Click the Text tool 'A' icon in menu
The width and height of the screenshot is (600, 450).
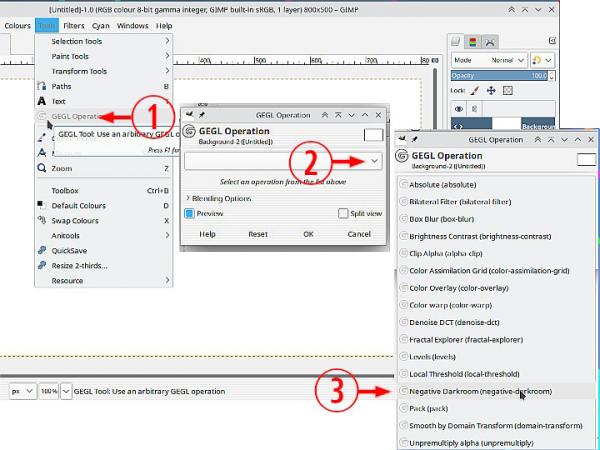pyautogui.click(x=42, y=101)
